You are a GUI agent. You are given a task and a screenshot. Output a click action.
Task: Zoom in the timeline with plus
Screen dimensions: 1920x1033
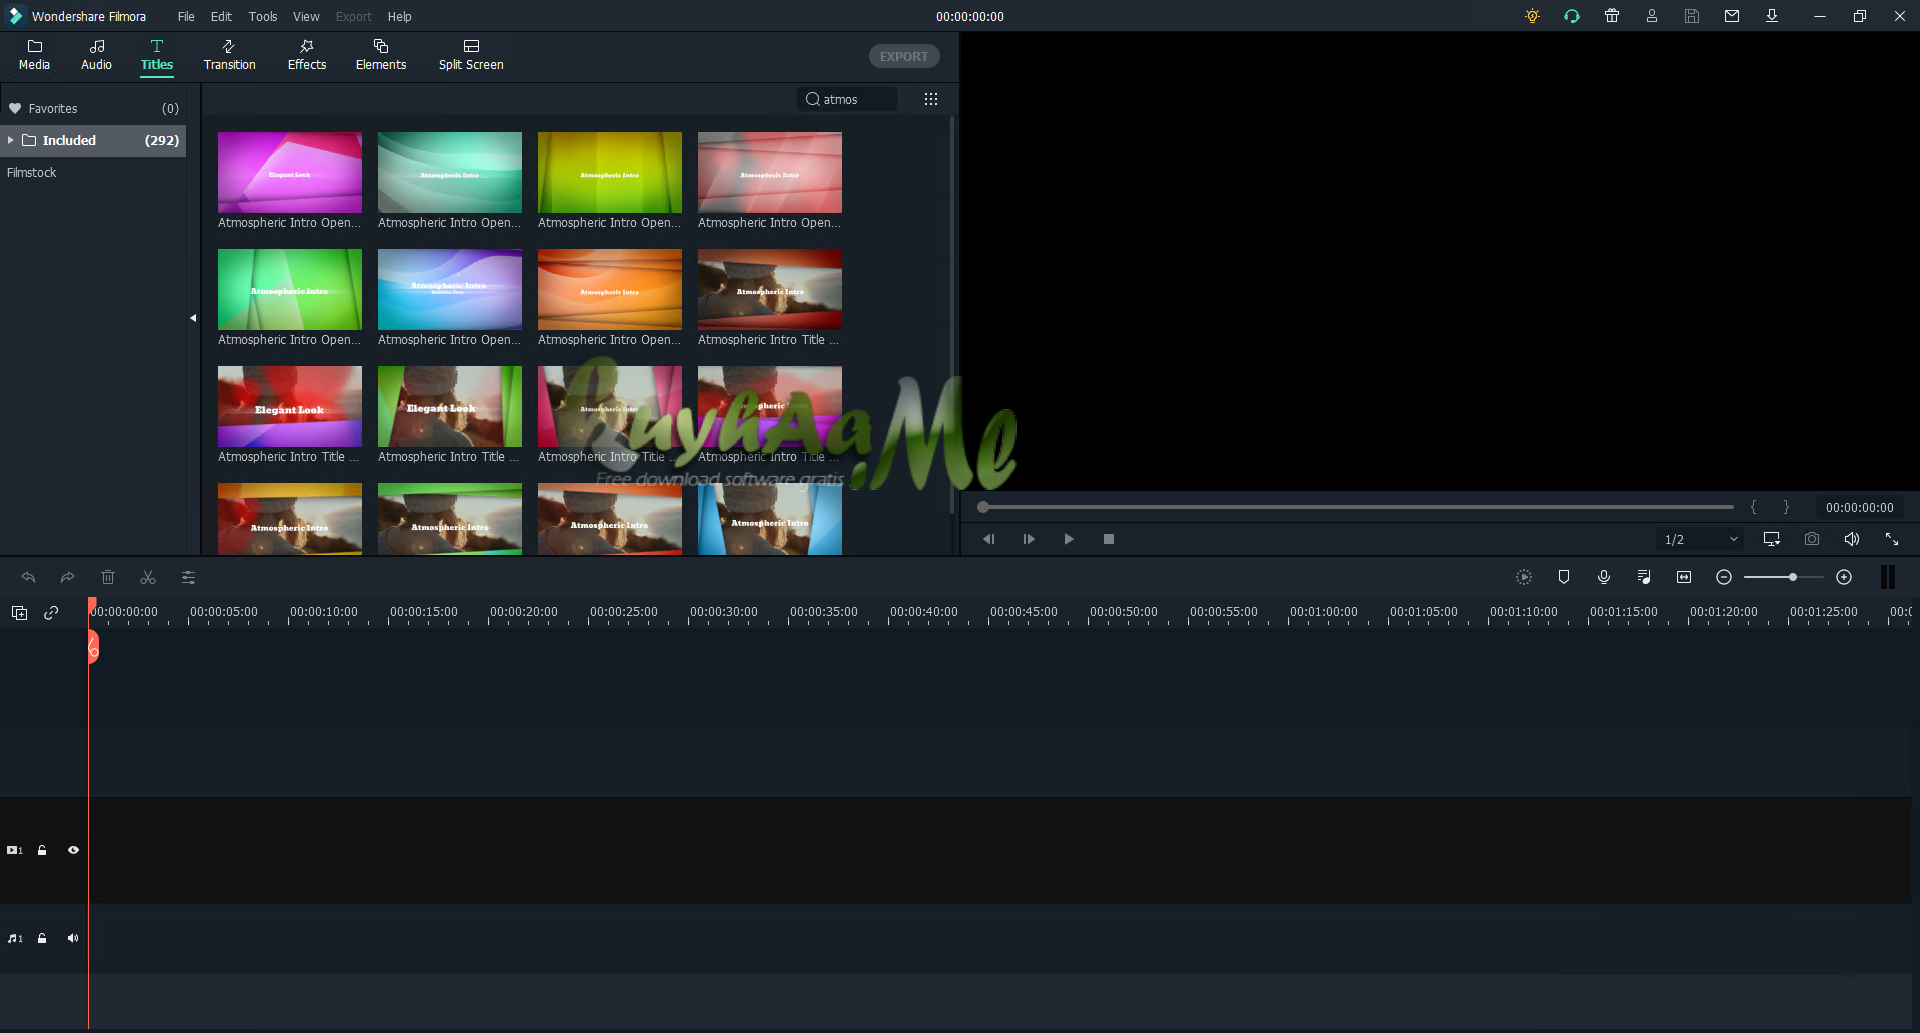point(1844,577)
